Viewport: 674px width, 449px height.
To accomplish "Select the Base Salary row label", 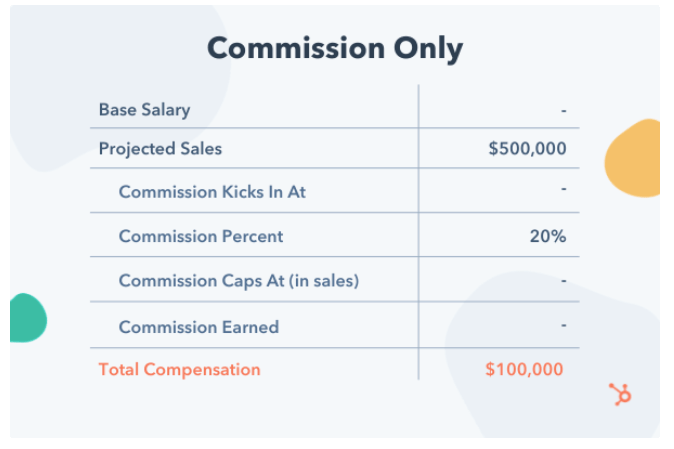I will 144,110.
